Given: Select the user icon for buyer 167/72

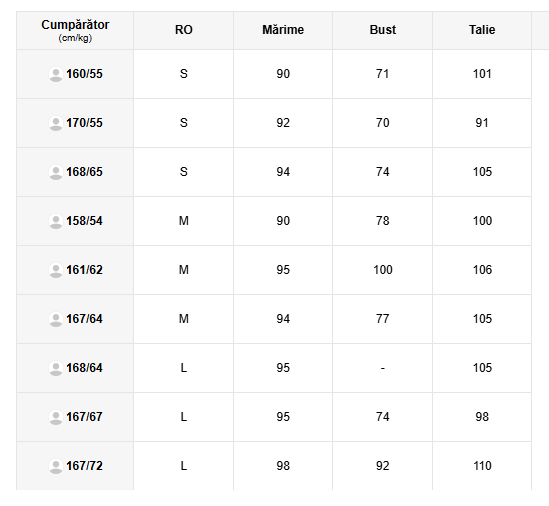Looking at the screenshot, I should pyautogui.click(x=56, y=466).
